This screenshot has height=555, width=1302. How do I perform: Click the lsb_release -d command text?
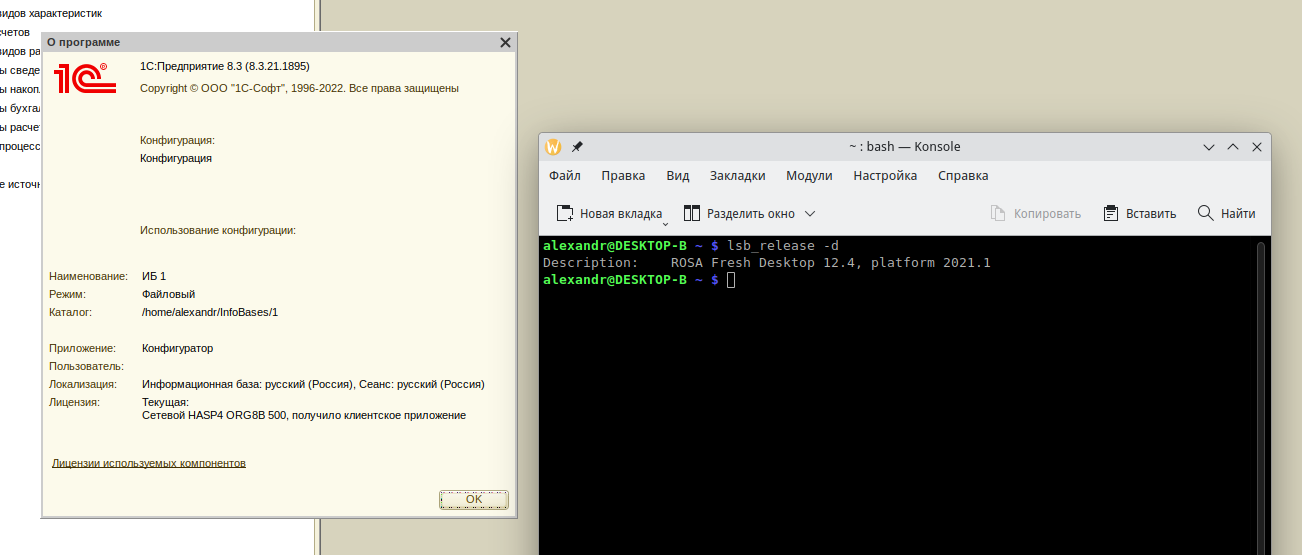pyautogui.click(x=783, y=246)
